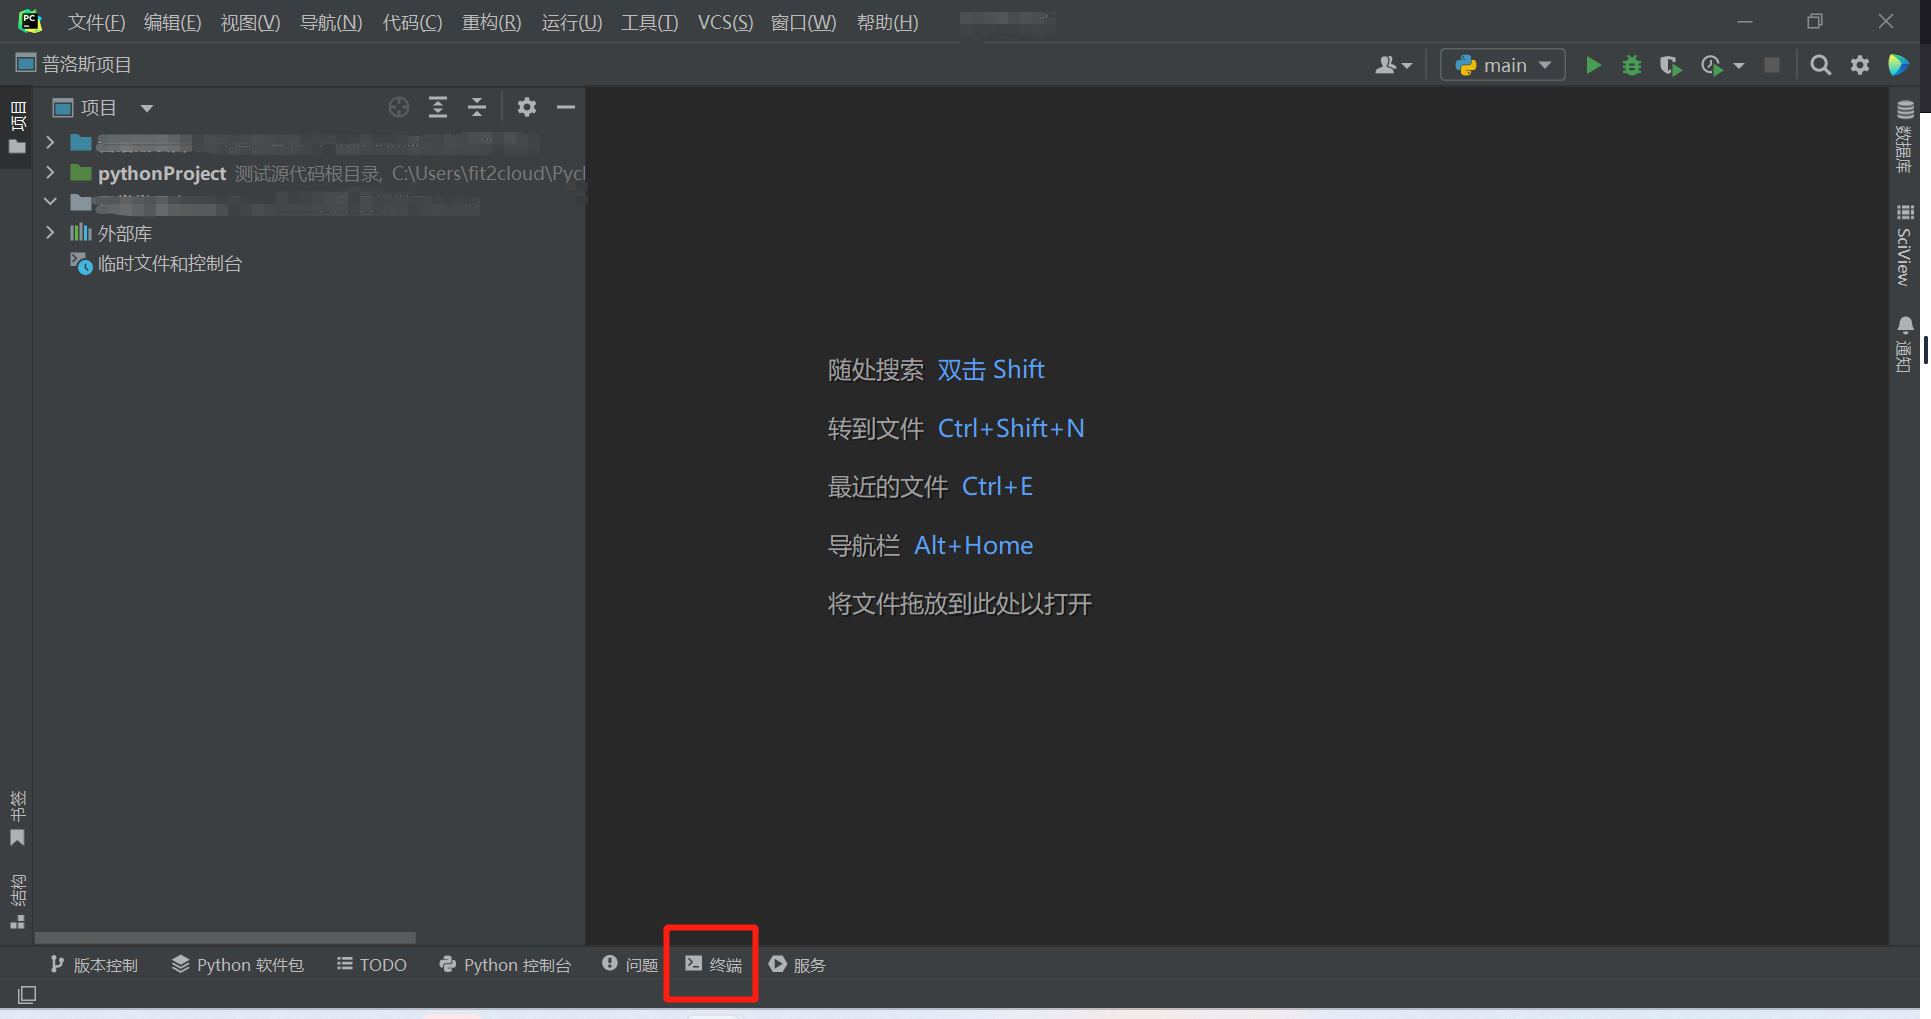
Task: Open 通知 notifications from the right sidebar
Action: [1904, 340]
